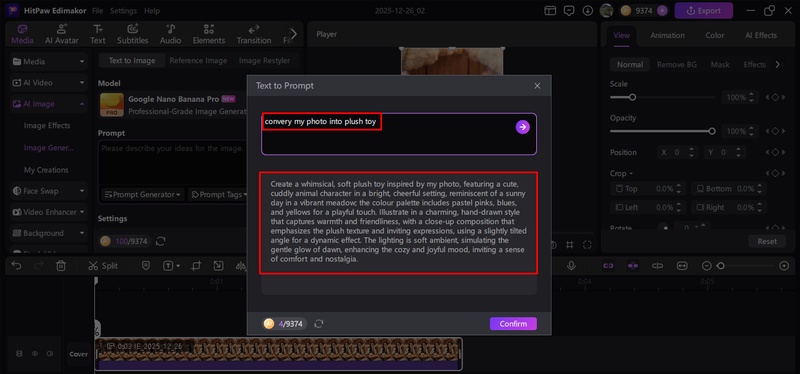Switch to the Reference Image tab
This screenshot has width=800, height=374.
coord(198,61)
